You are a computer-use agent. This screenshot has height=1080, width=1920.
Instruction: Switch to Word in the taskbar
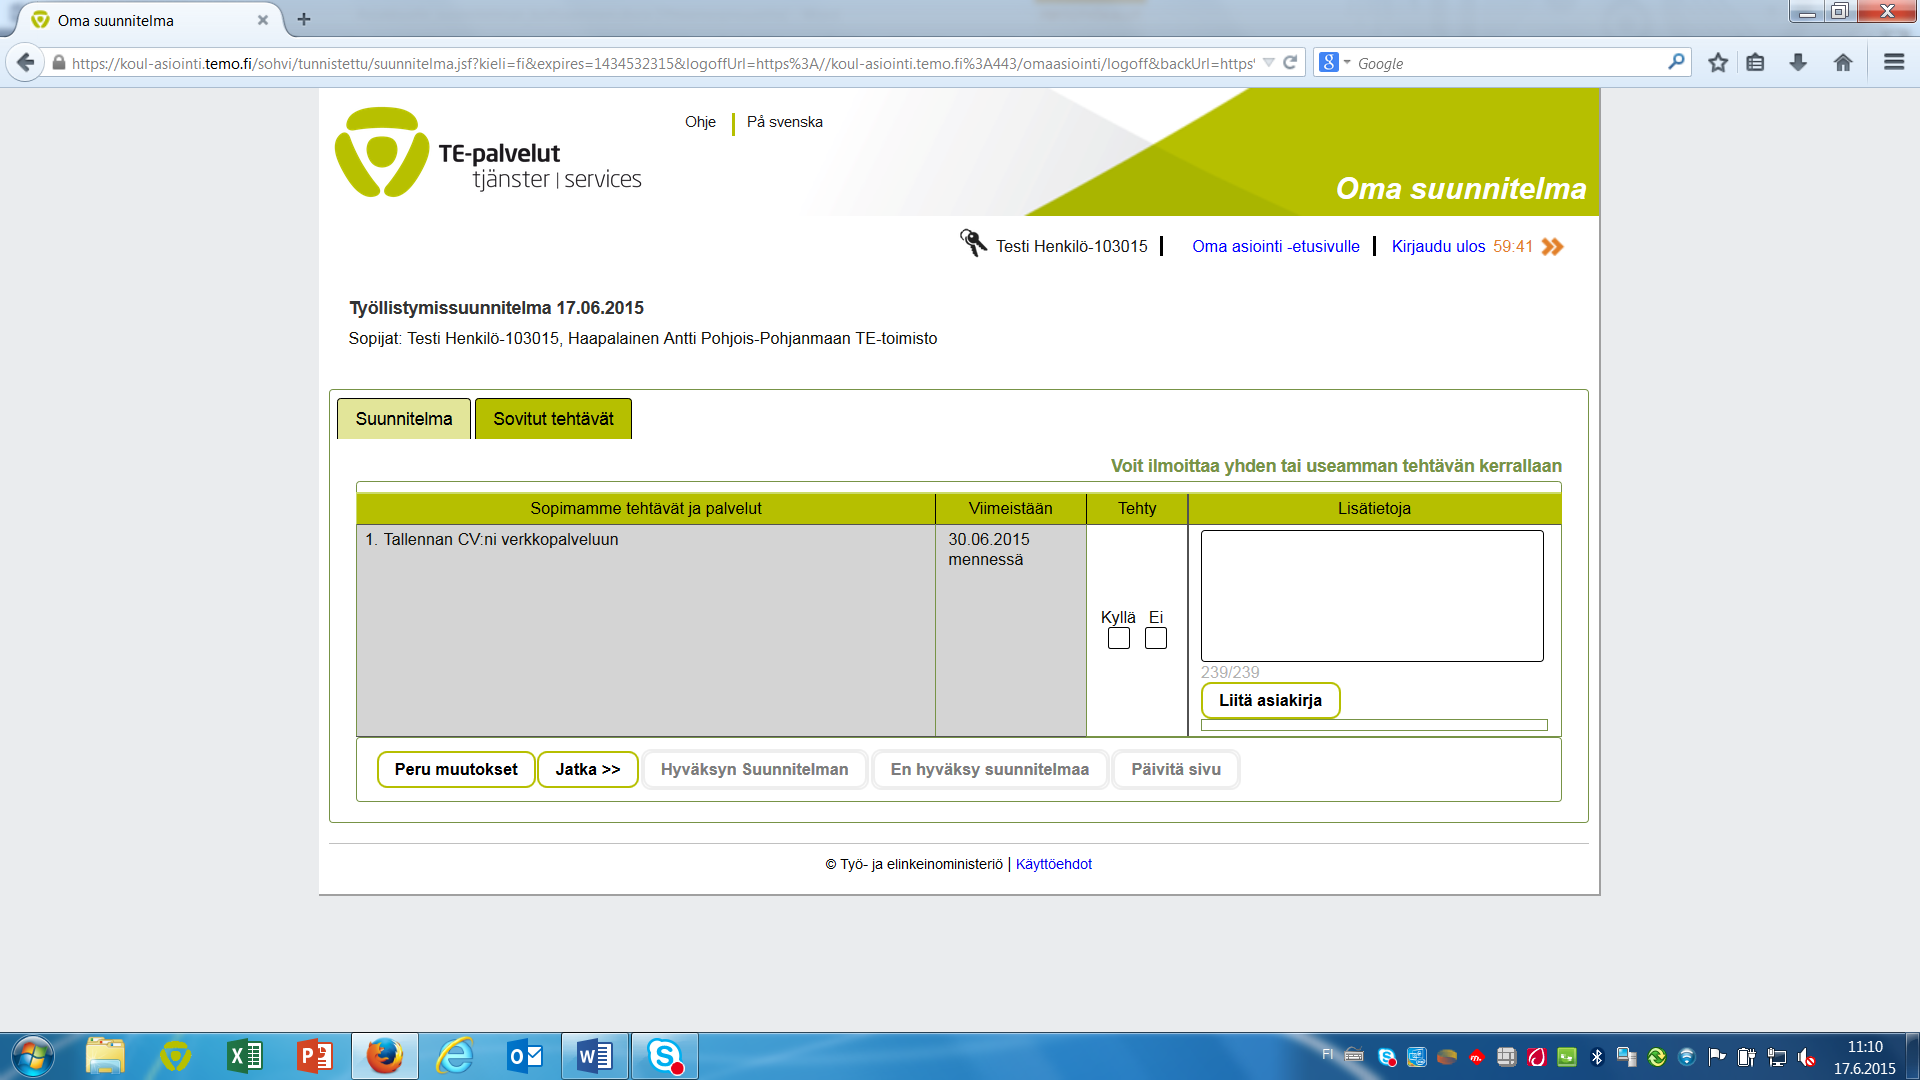point(595,1056)
